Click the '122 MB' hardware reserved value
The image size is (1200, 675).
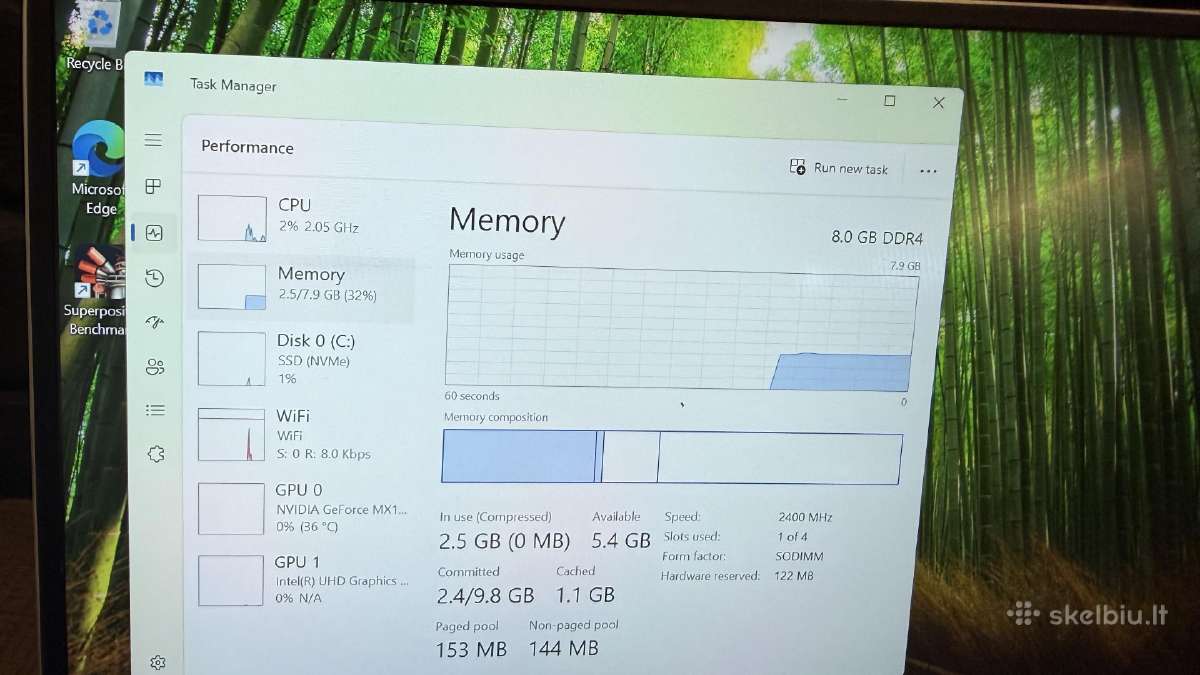pyautogui.click(x=794, y=576)
